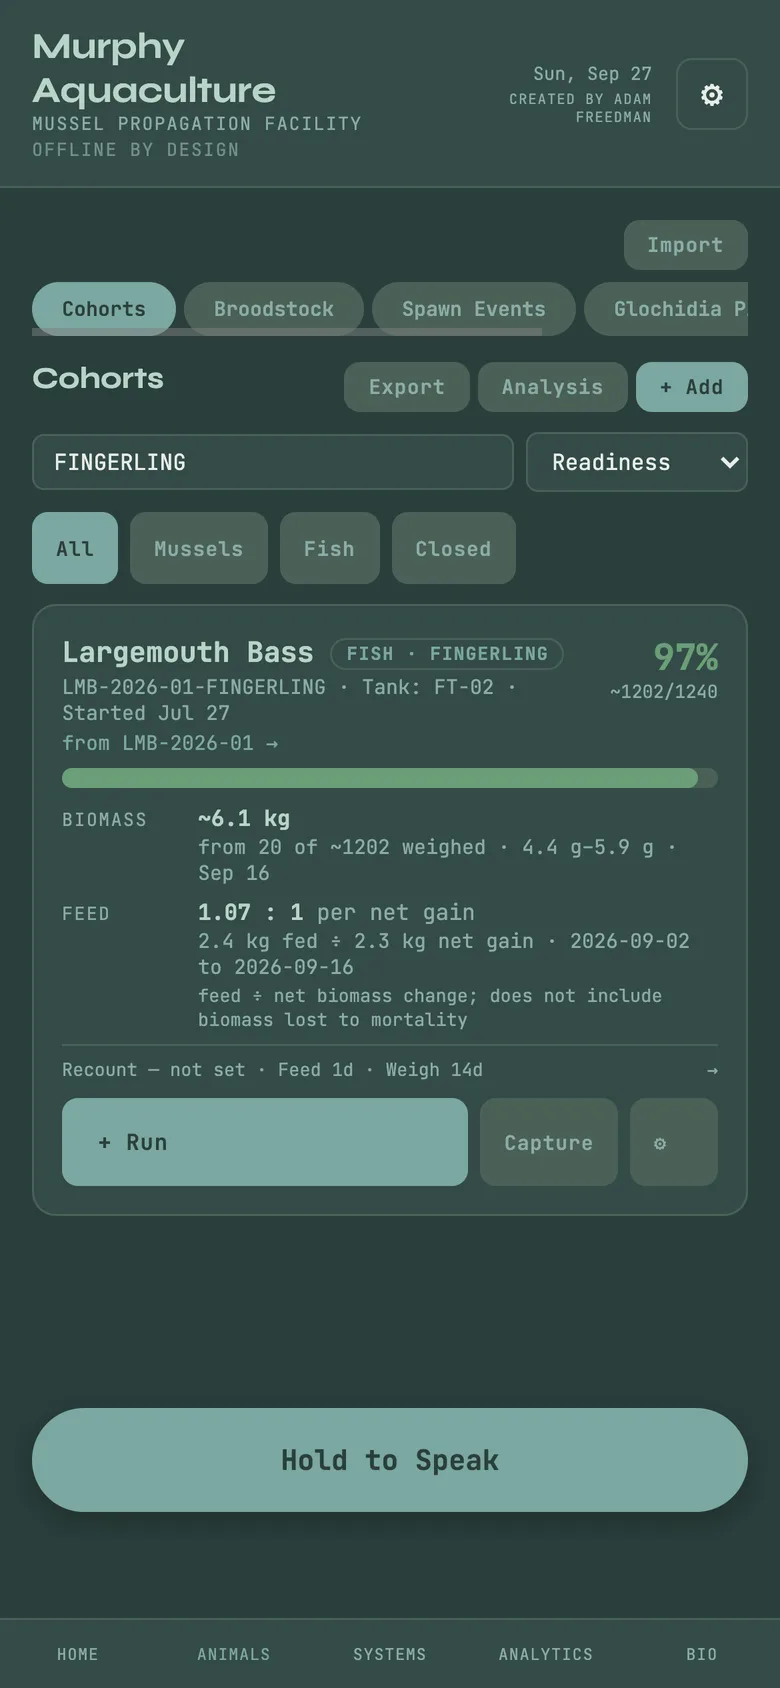Open SYSTEMS in the bottom navigation

coord(390,1654)
